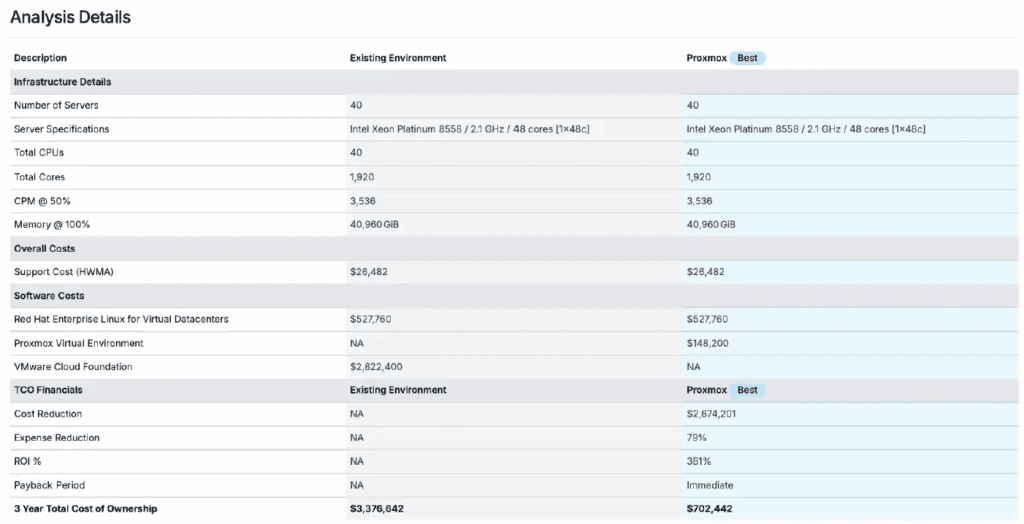
Task: Select the 79% Expense Reduction value
Action: (696, 438)
